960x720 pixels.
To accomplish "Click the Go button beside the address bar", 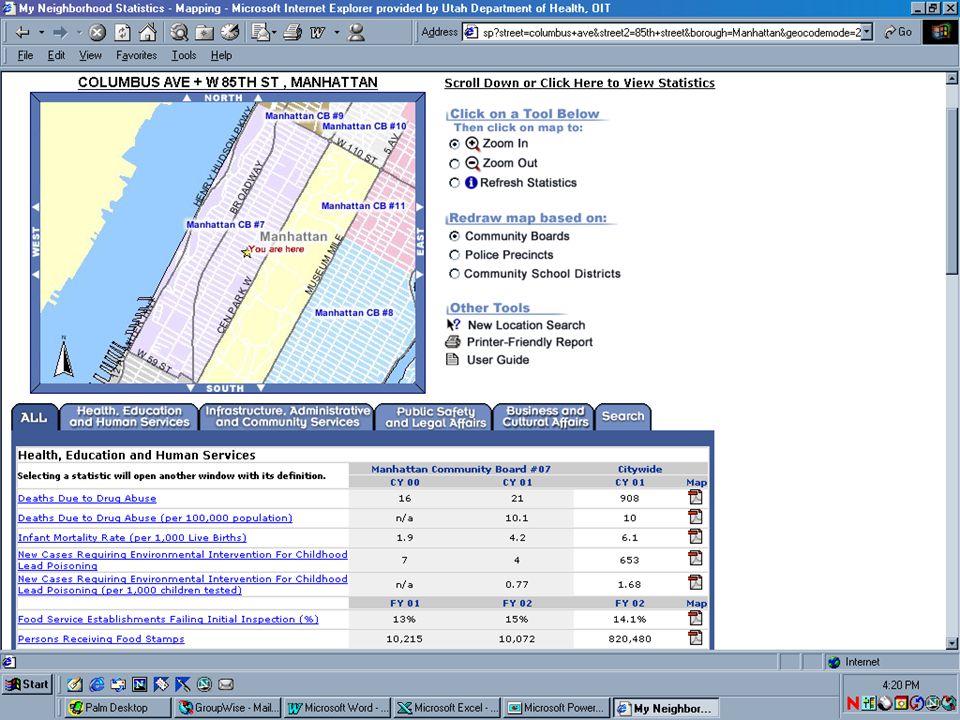I will click(898, 32).
